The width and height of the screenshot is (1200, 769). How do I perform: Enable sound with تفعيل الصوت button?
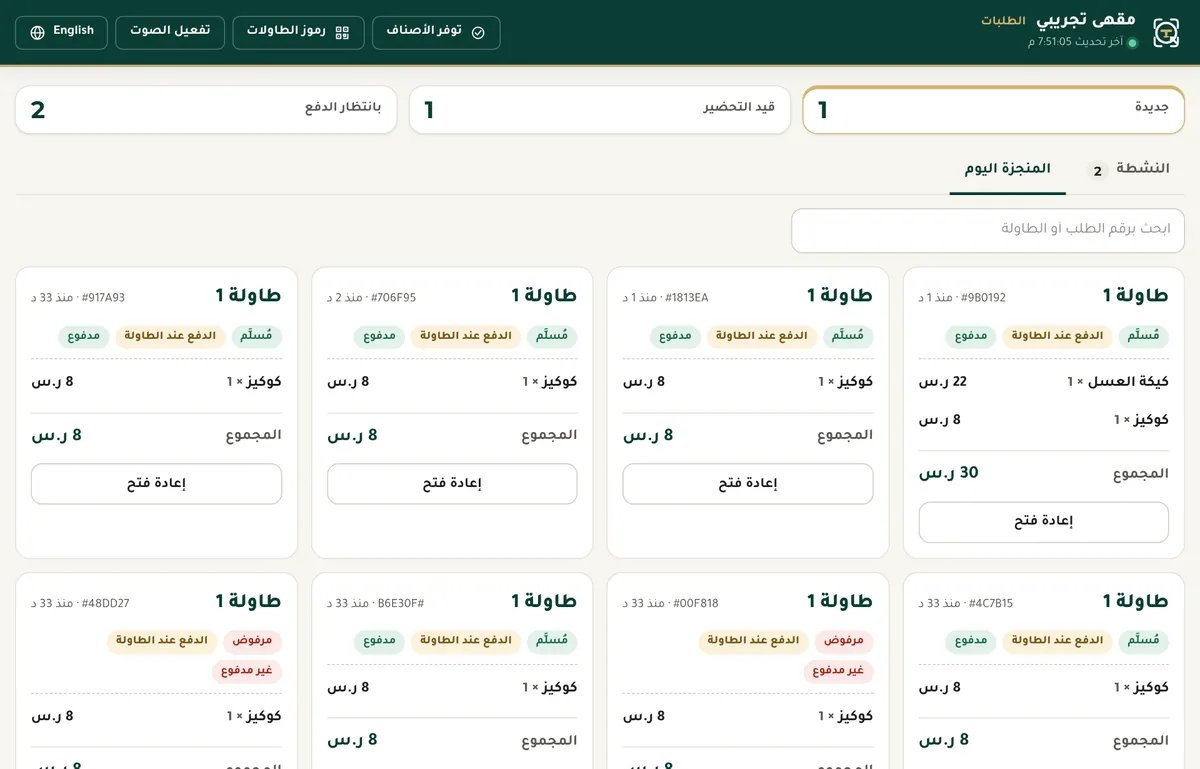170,32
